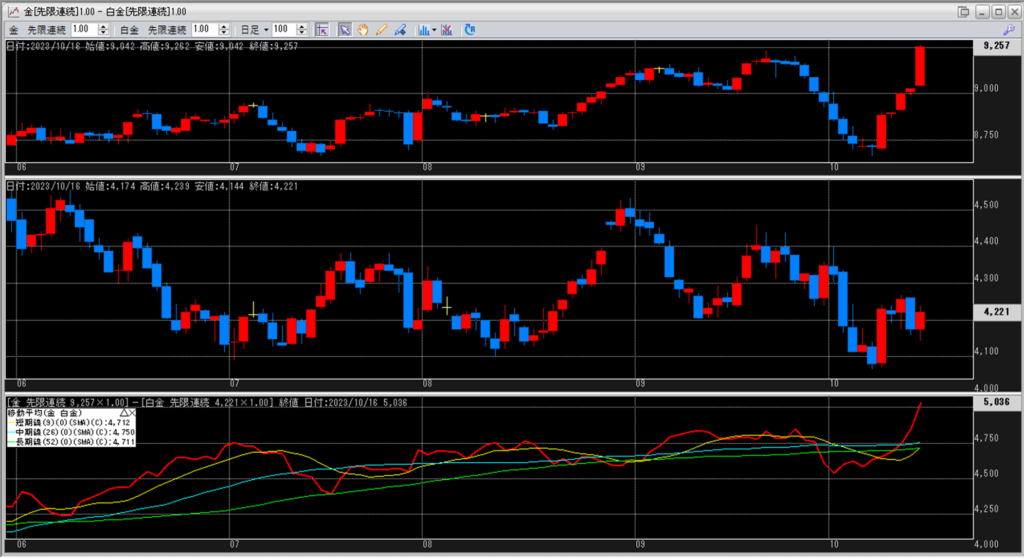This screenshot has height=558, width=1024.
Task: Close the 移動平均 legend box
Action: [x=133, y=412]
